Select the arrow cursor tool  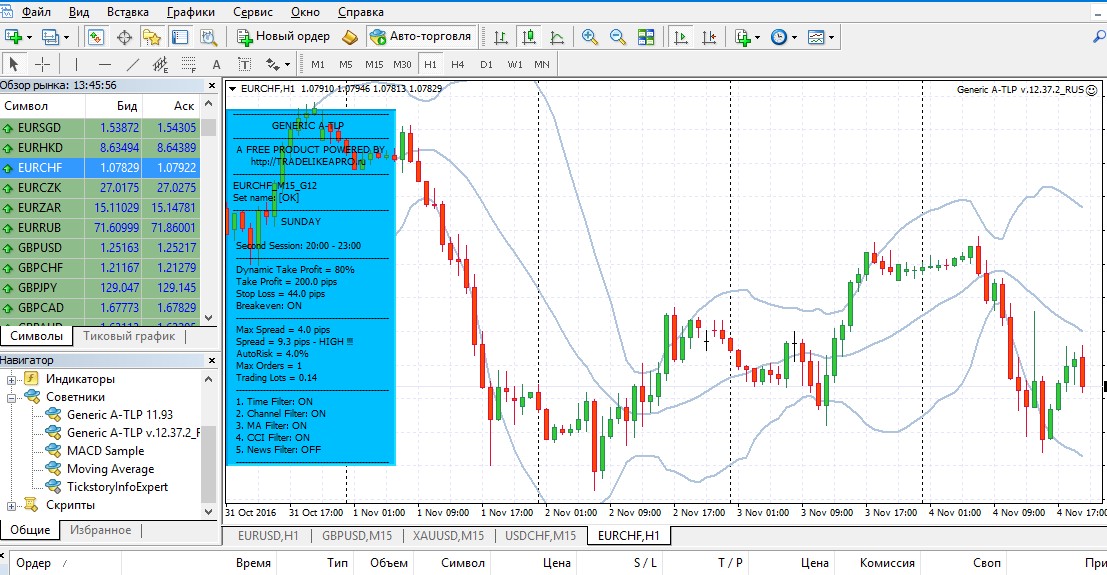[13, 64]
